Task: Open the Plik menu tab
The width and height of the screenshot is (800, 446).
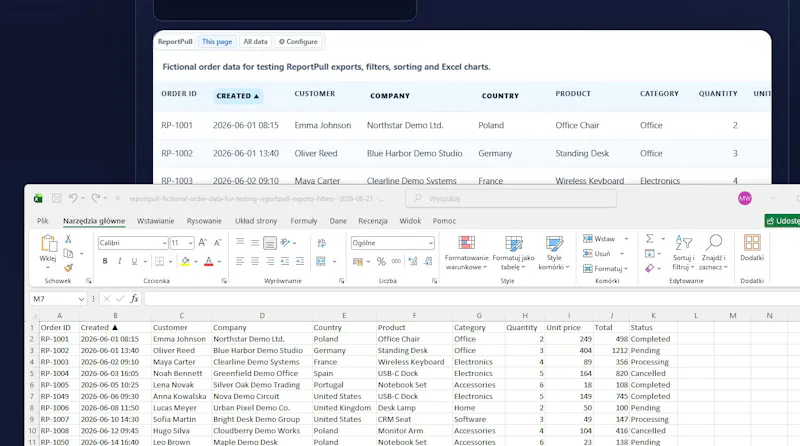Action: click(x=43, y=221)
